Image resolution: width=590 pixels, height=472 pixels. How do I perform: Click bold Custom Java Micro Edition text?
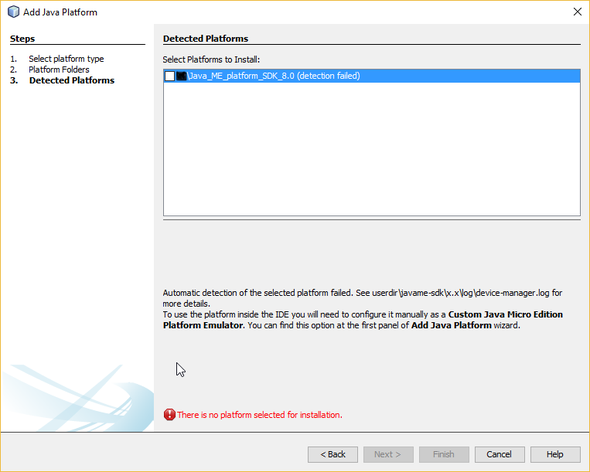pyautogui.click(x=505, y=314)
